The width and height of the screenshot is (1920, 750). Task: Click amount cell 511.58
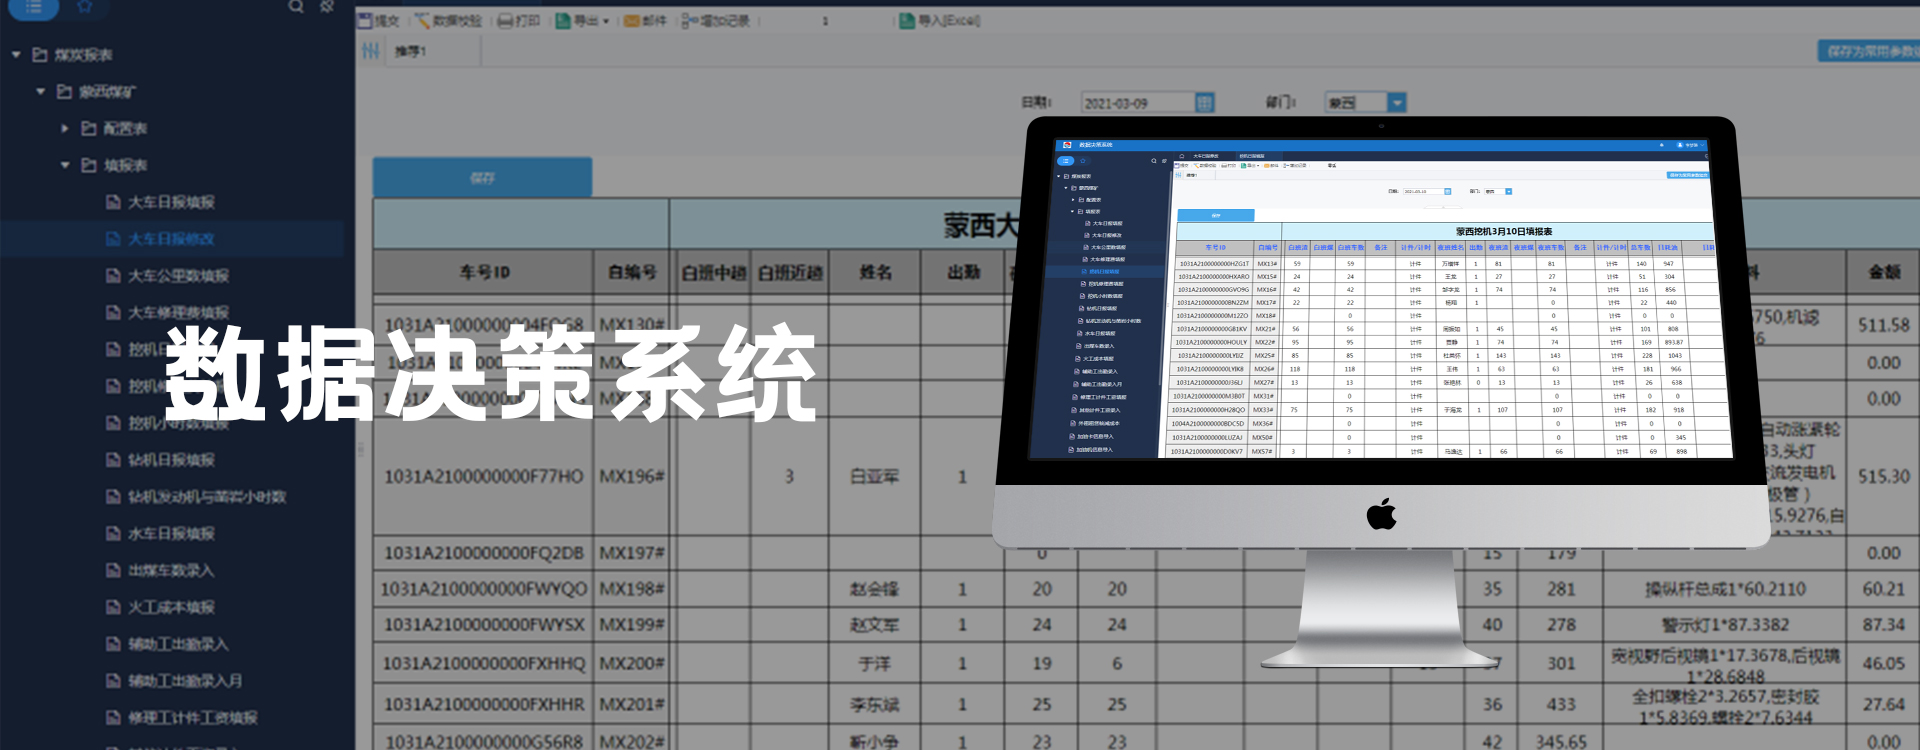pyautogui.click(x=1884, y=325)
